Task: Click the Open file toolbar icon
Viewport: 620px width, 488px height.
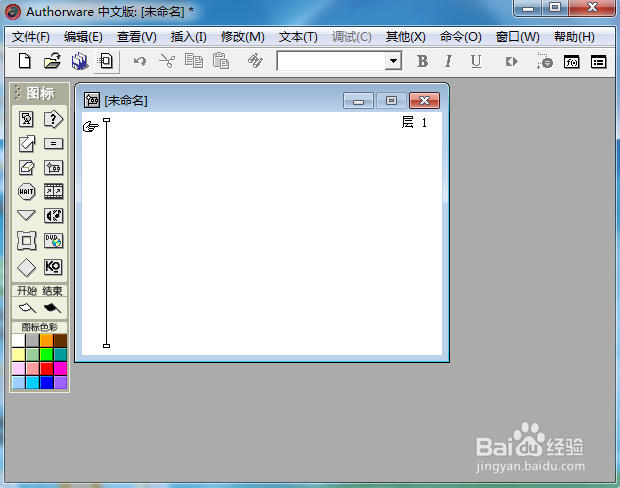Action: 52,61
